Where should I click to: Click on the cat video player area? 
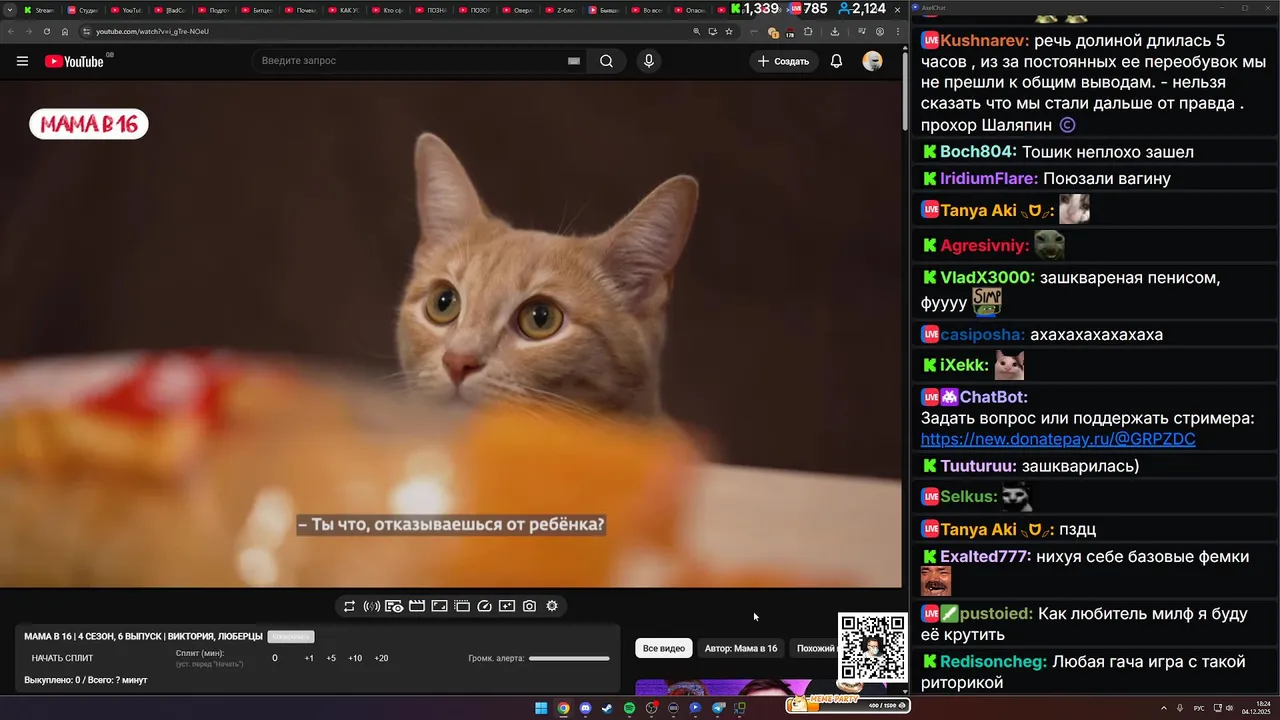[451, 334]
